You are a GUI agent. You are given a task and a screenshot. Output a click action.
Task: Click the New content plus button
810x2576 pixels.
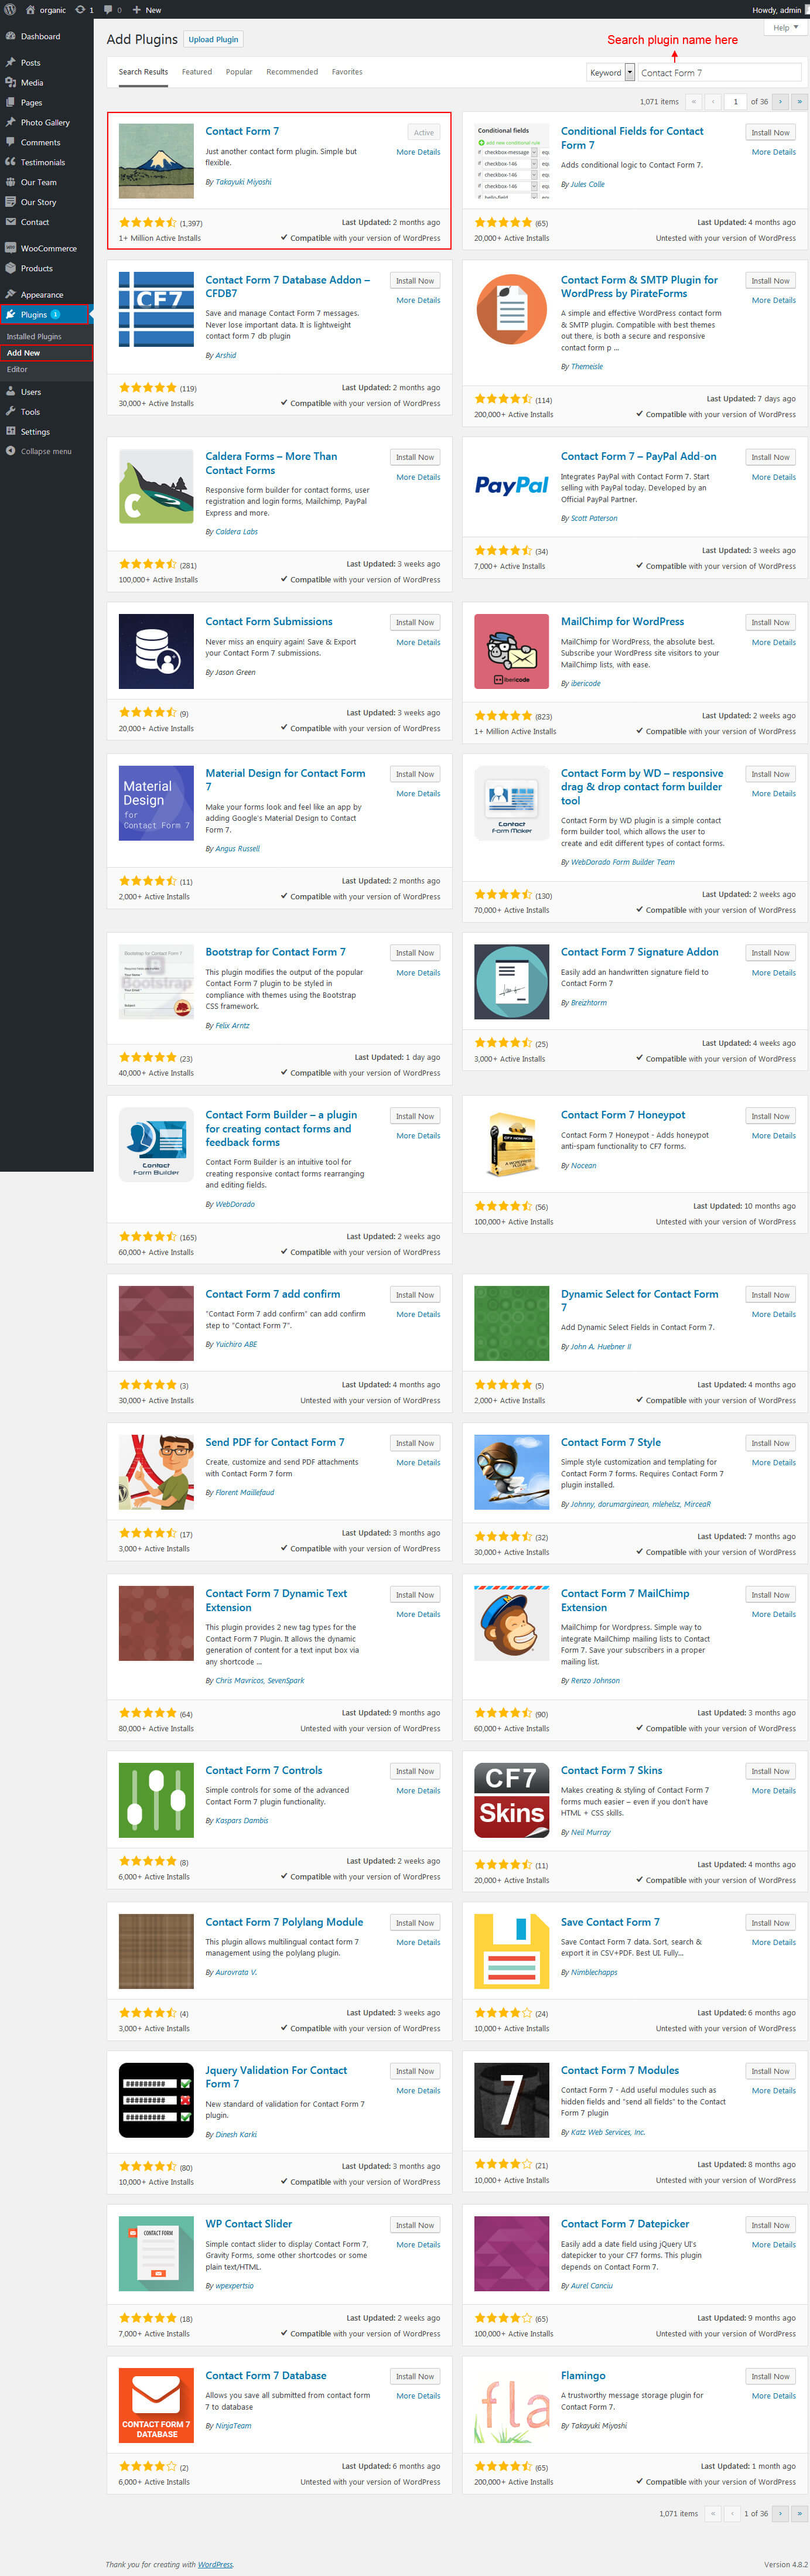[147, 10]
